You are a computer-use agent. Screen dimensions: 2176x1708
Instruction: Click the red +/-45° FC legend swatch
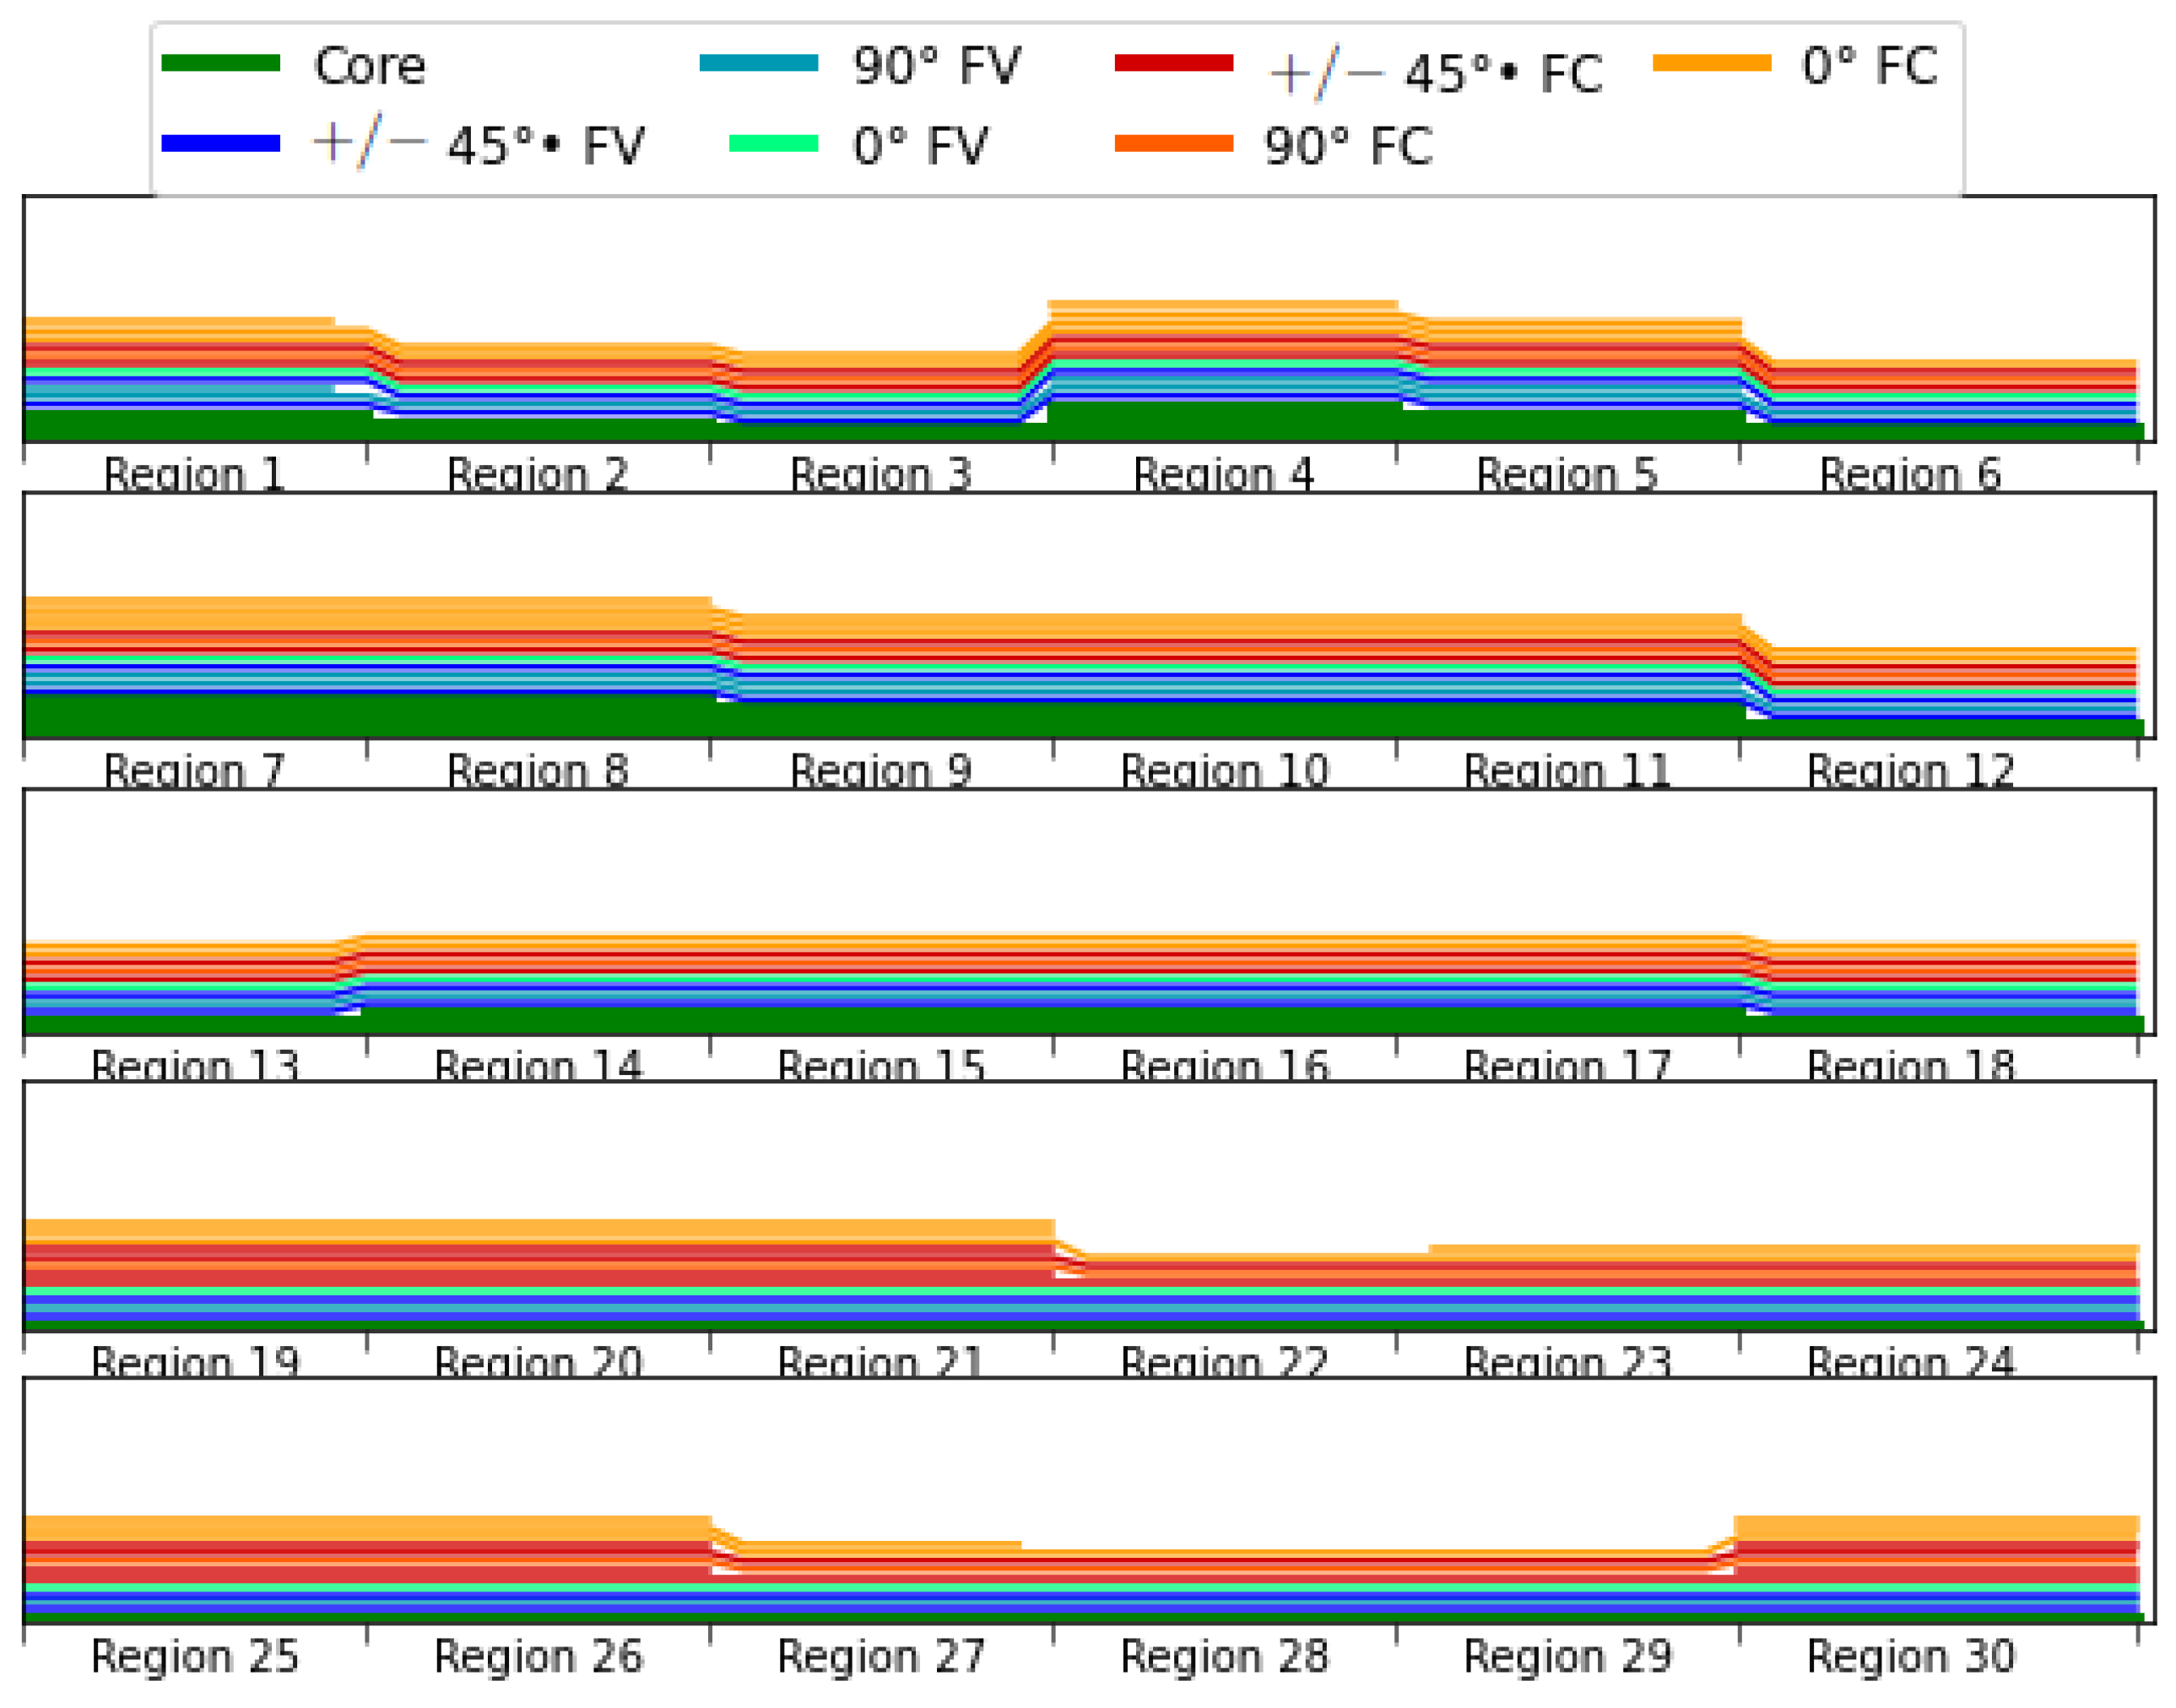coord(1173,64)
